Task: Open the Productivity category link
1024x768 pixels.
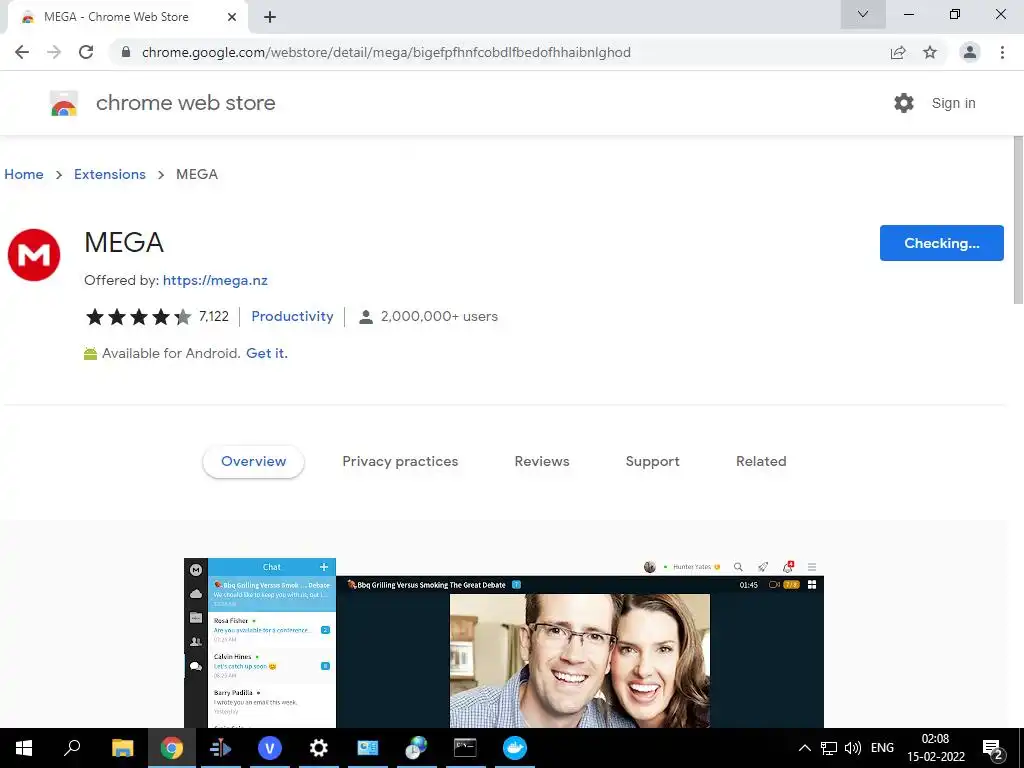Action: (292, 316)
